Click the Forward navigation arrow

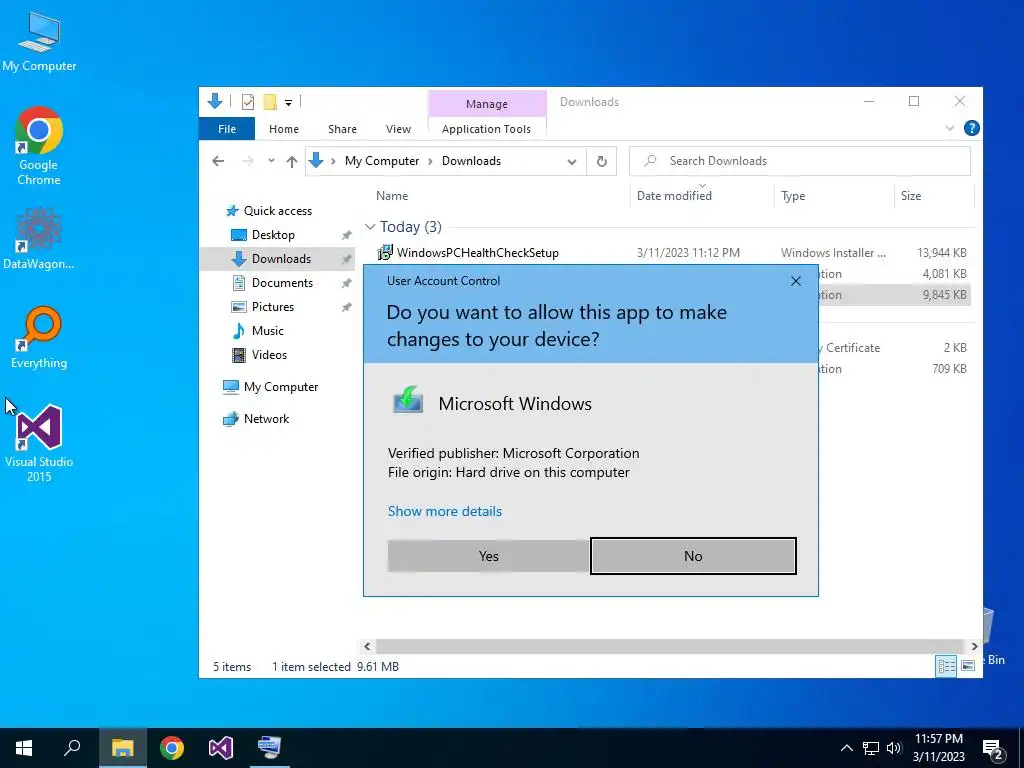tap(248, 161)
